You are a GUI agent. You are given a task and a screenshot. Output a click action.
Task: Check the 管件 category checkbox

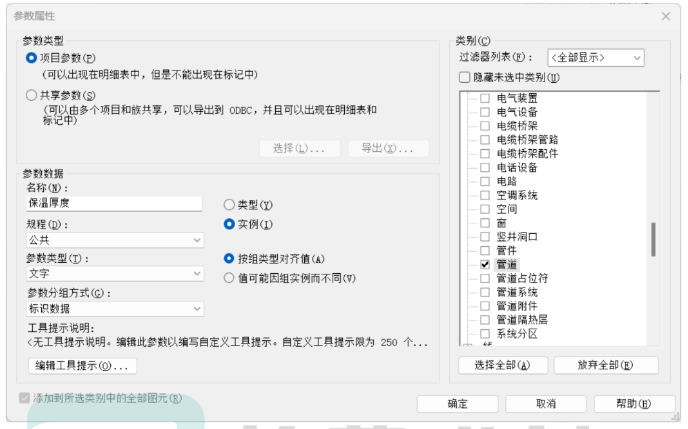(485, 250)
